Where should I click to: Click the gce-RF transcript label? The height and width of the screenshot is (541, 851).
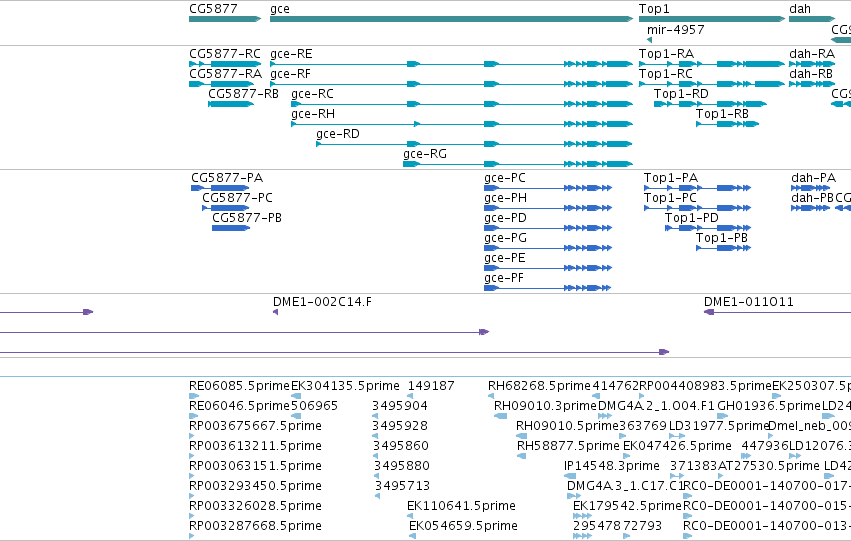click(290, 74)
